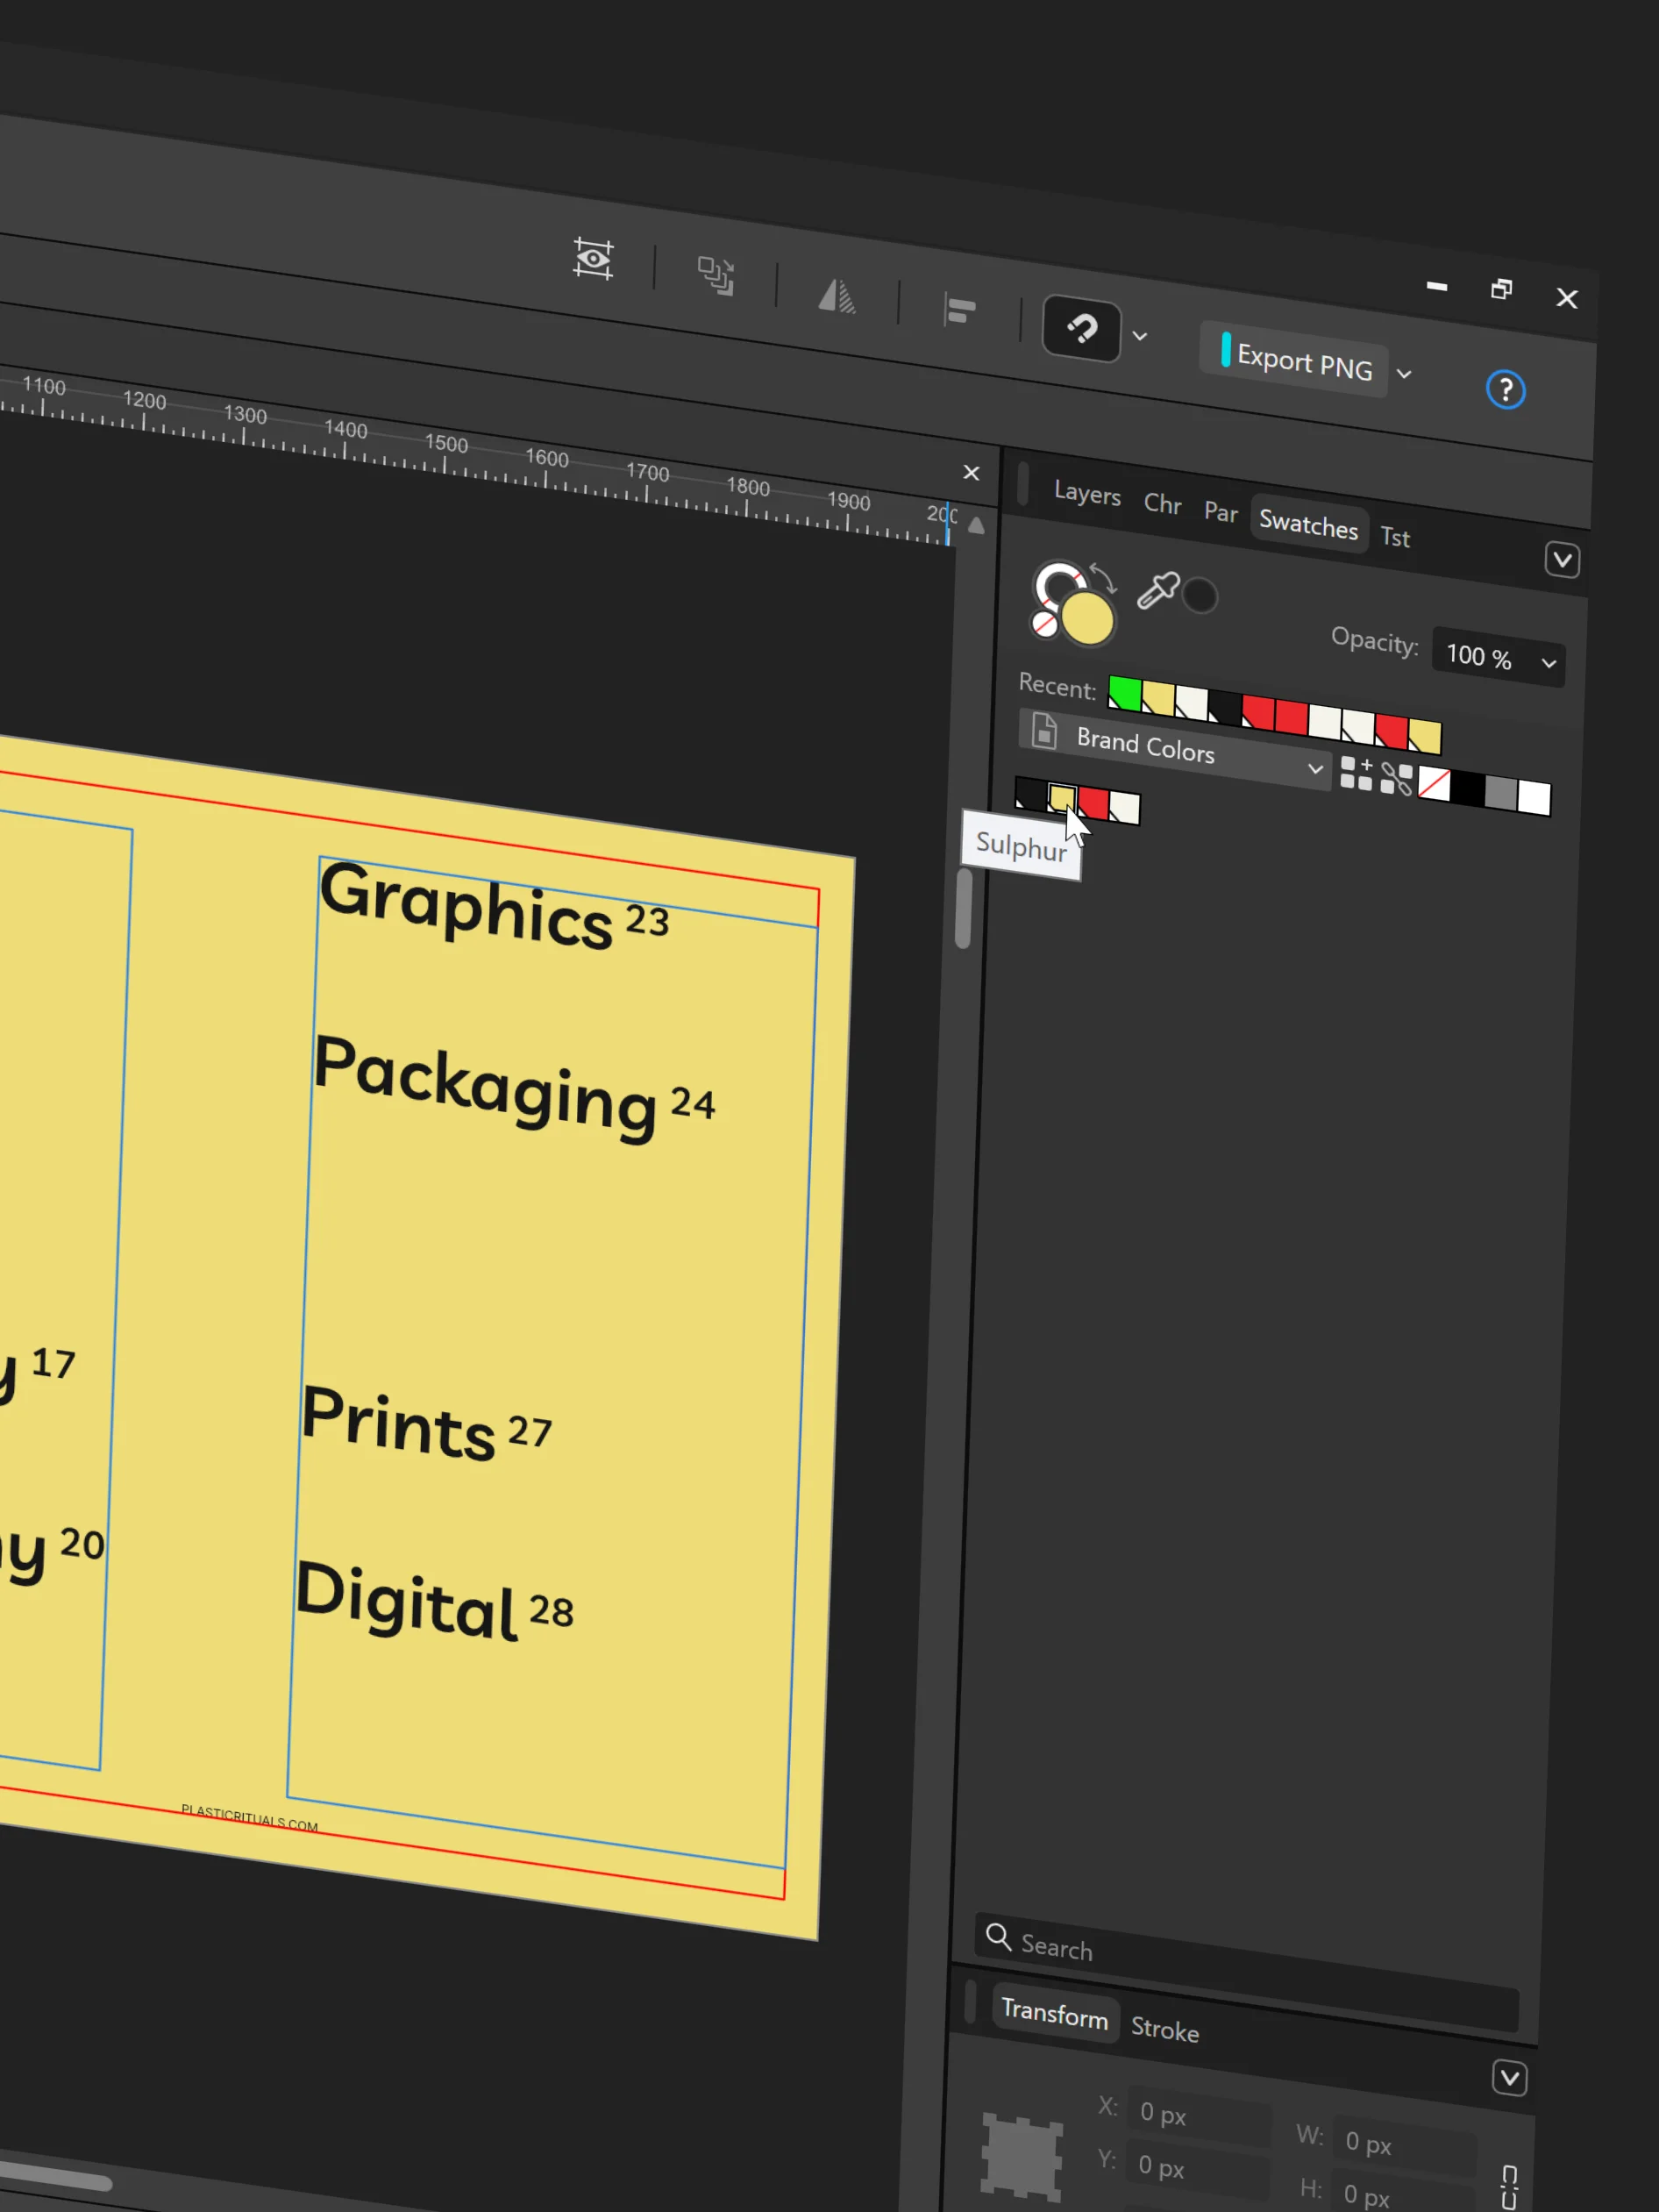Add current colour to palette with grid-plus icon
Viewport: 1659px width, 2212px height.
click(1356, 773)
